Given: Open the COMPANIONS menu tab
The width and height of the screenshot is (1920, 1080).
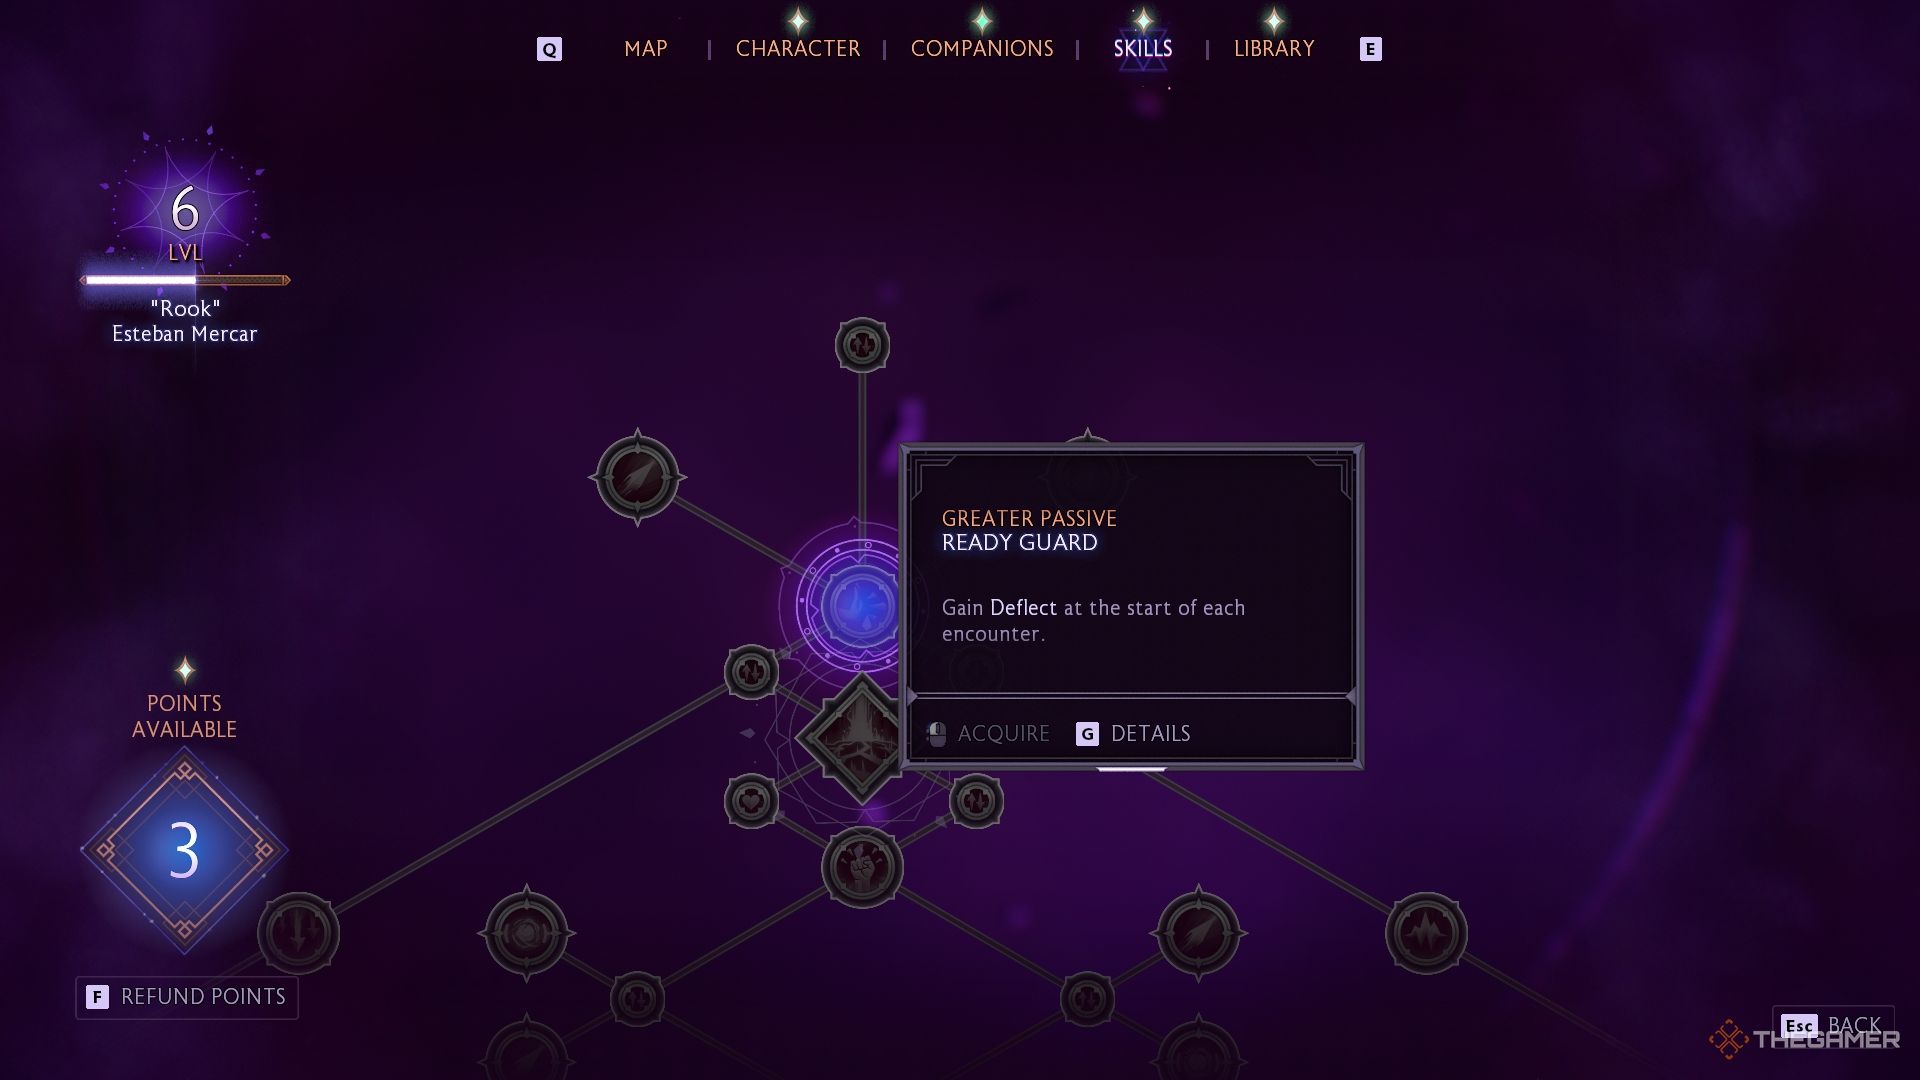Looking at the screenshot, I should [982, 49].
